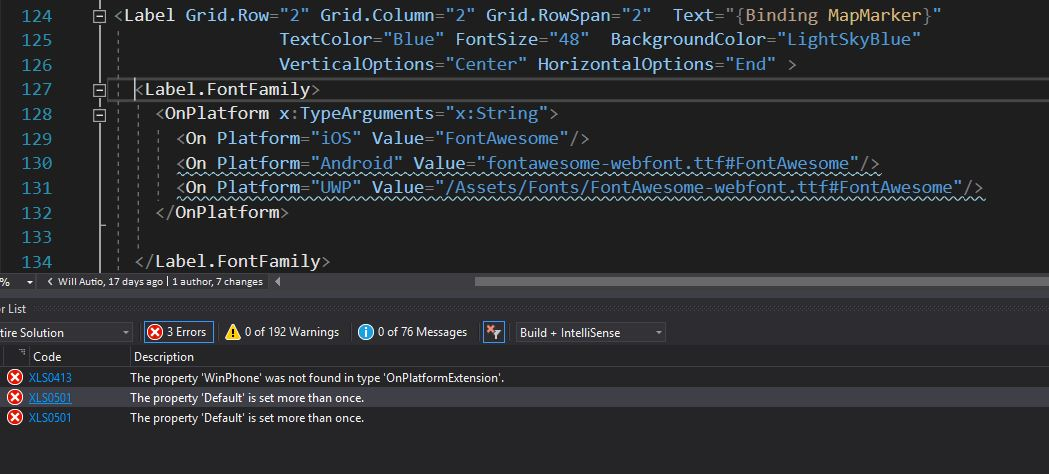This screenshot has height=474, width=1049.
Task: Toggle the 0 of 192 Warnings filter
Action: tap(282, 332)
